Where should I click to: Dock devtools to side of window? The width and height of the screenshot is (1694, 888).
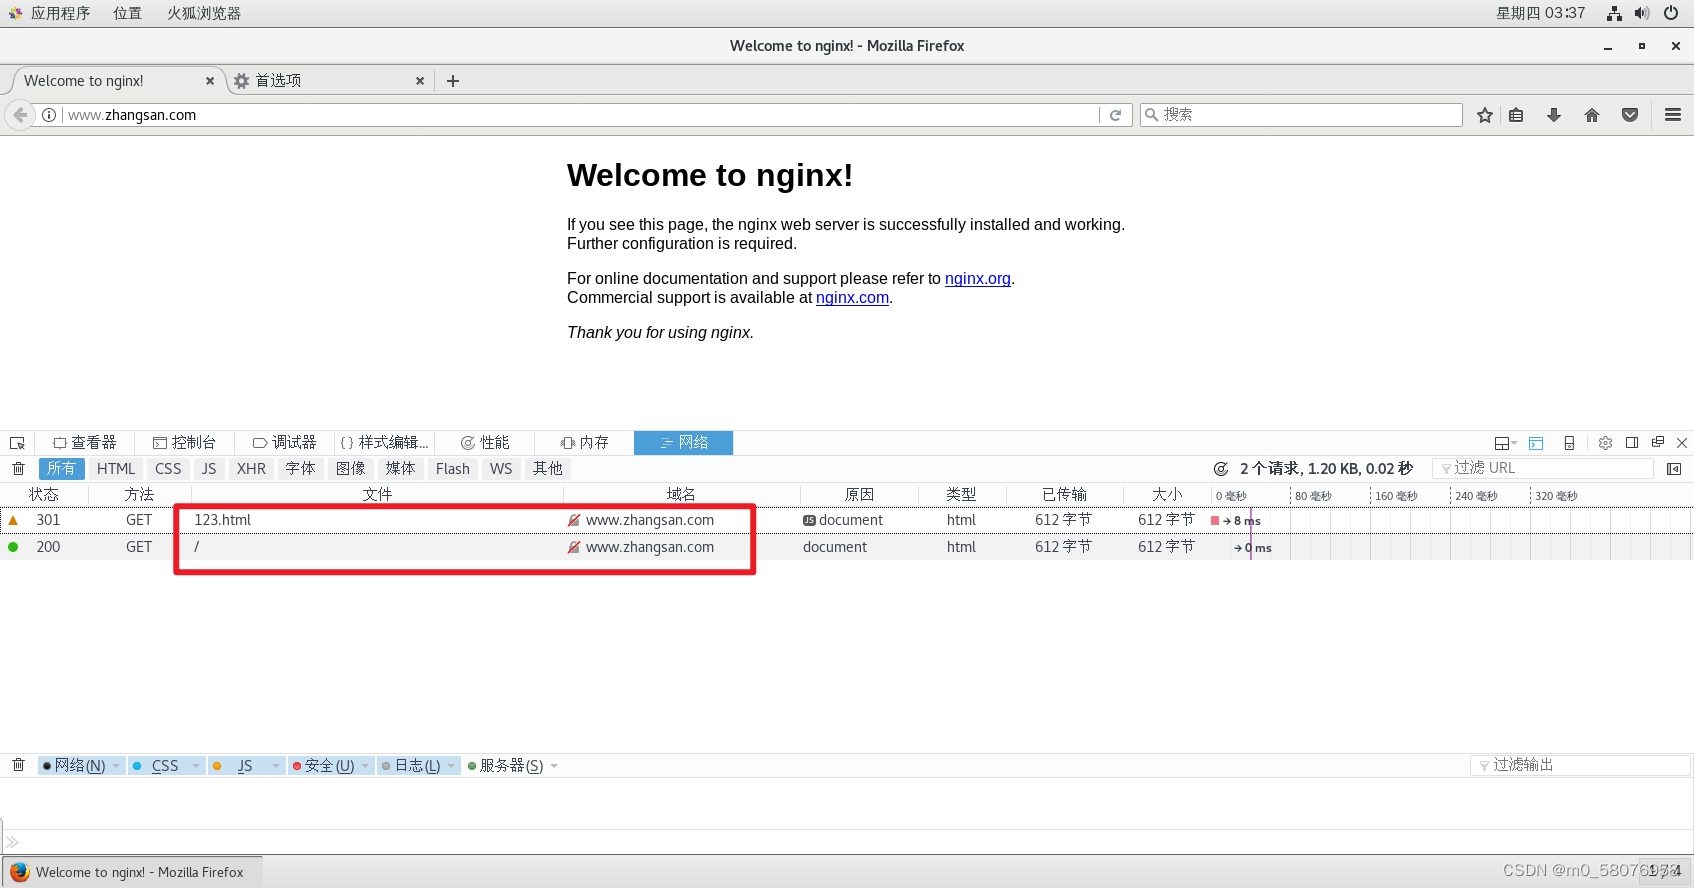point(1632,443)
